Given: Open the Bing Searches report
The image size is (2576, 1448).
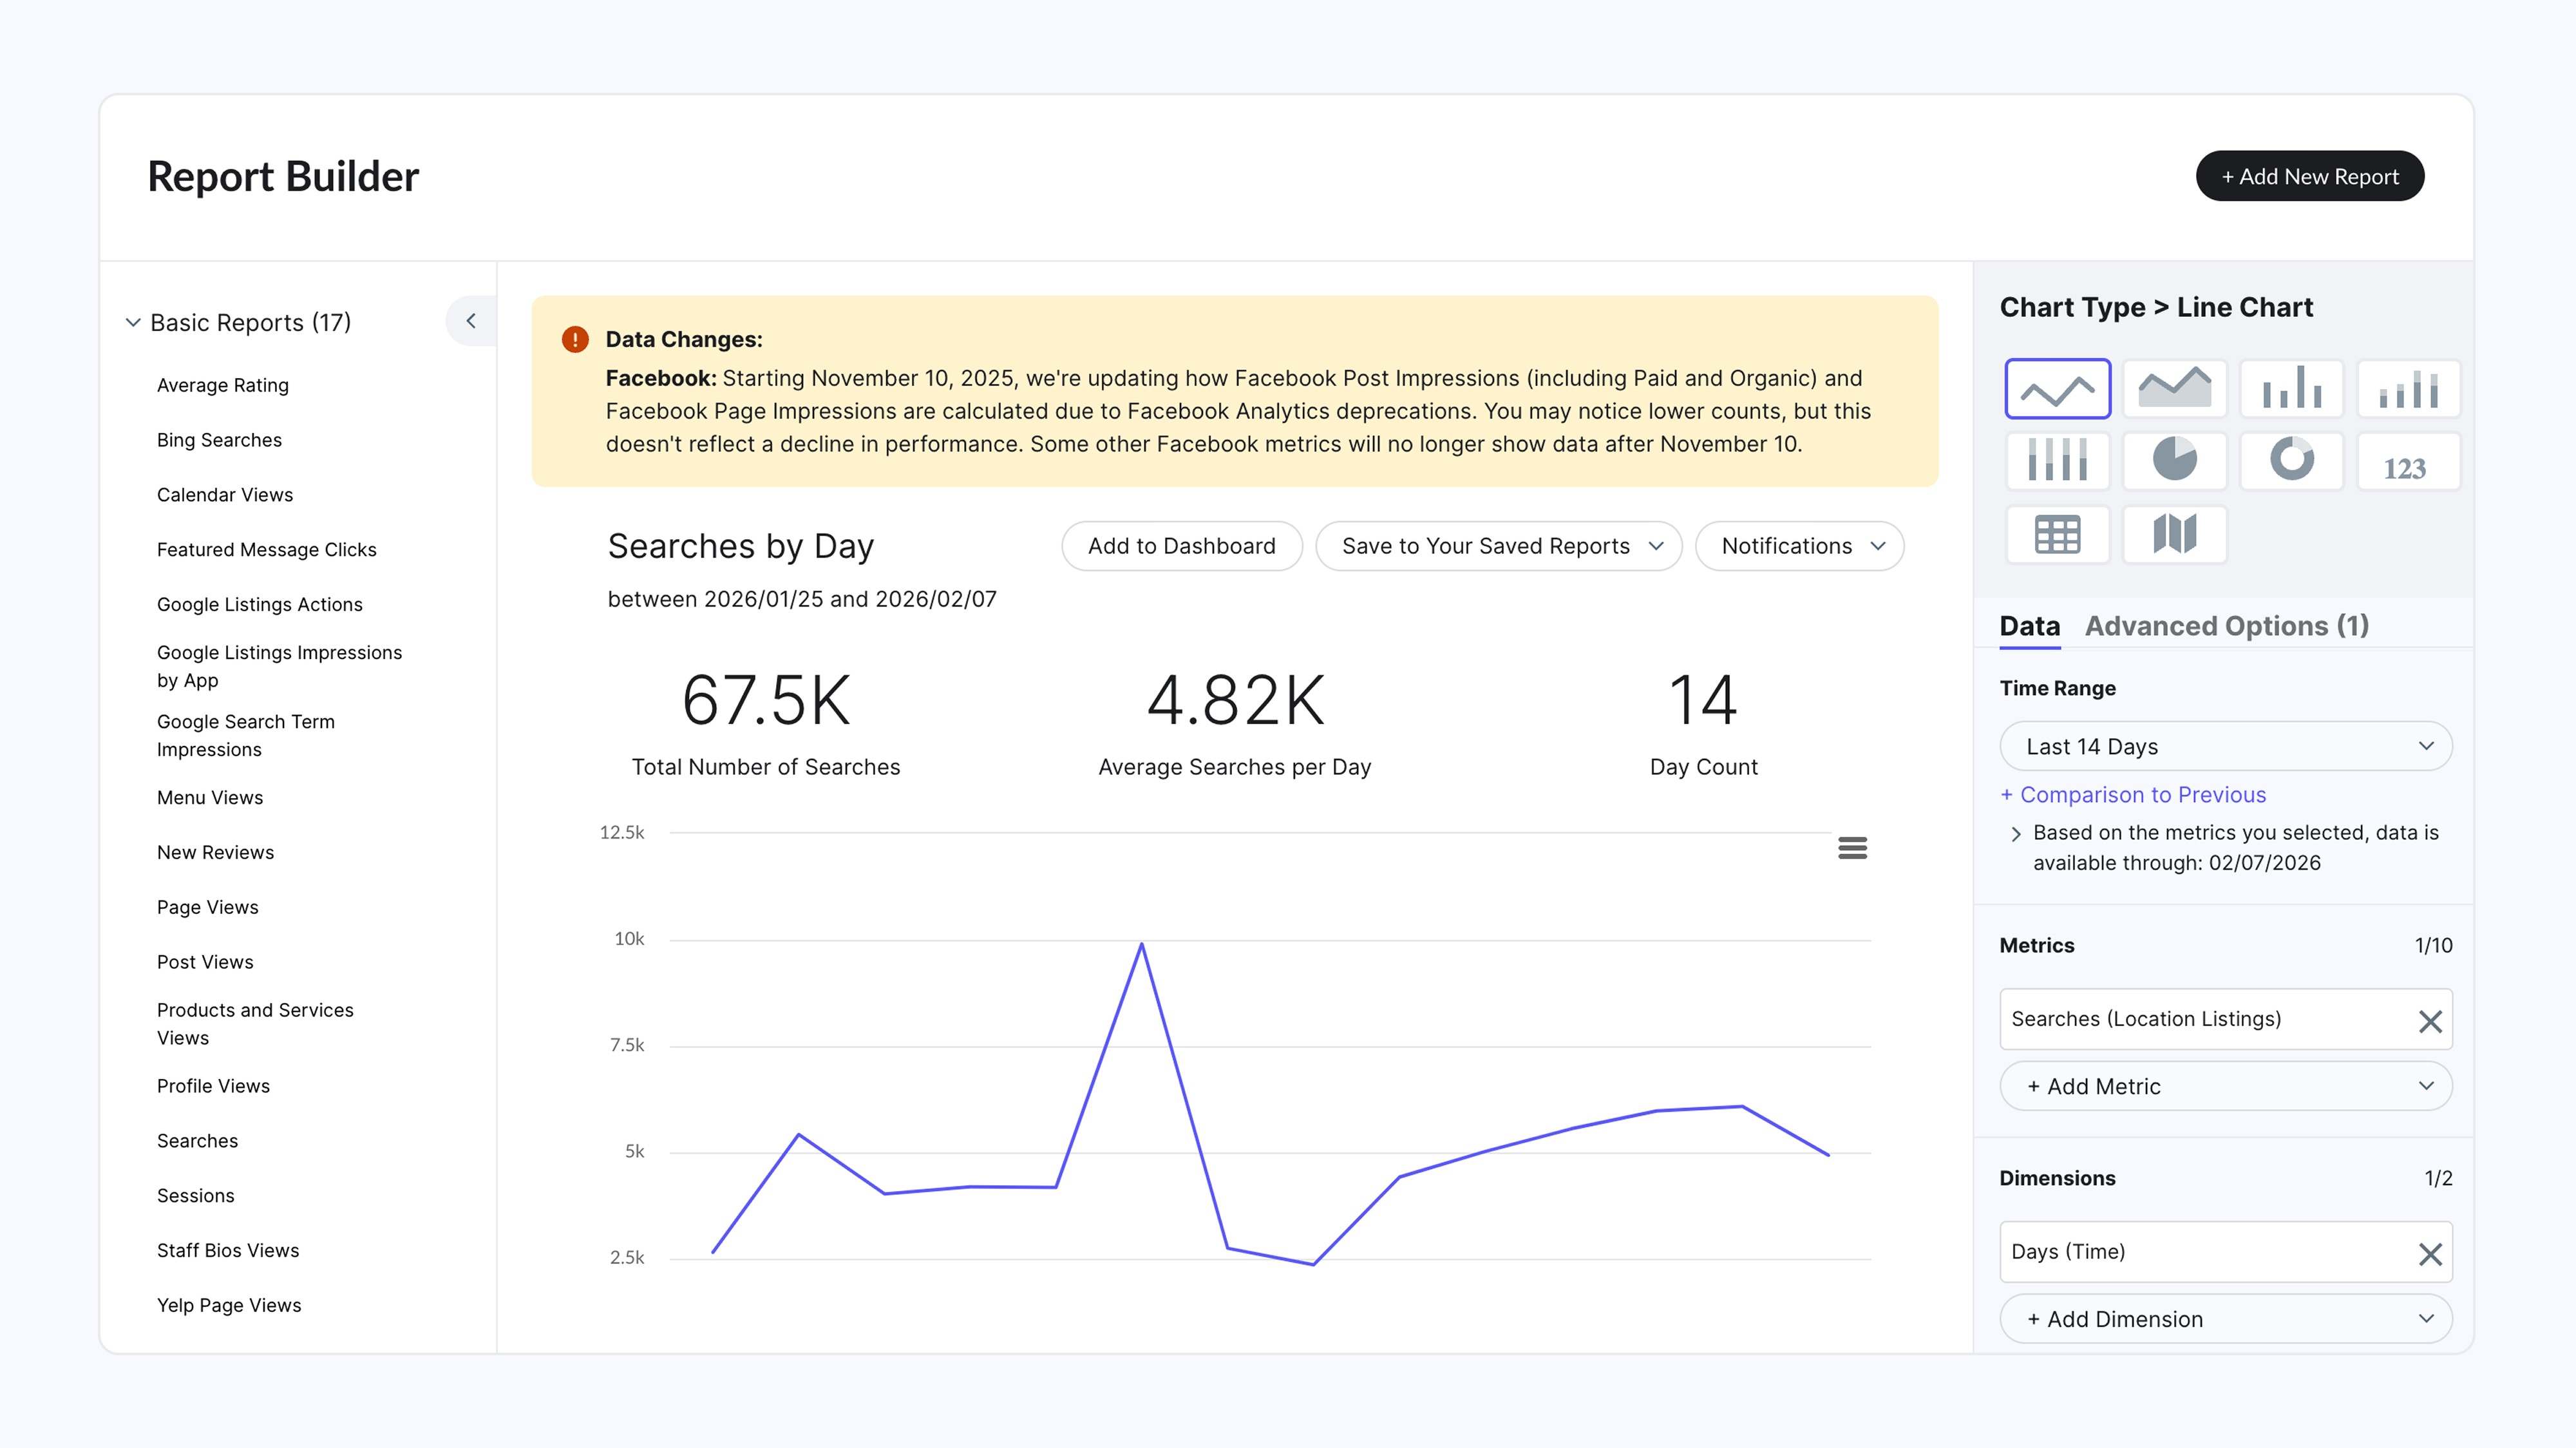Looking at the screenshot, I should pyautogui.click(x=219, y=440).
